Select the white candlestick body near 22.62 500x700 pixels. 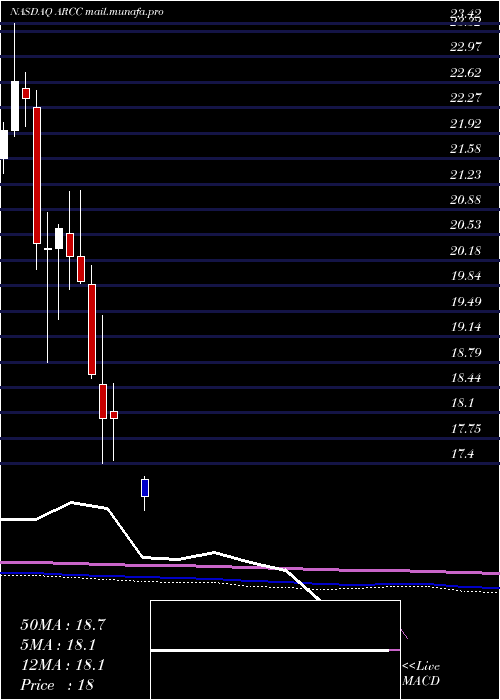pyautogui.click(x=15, y=106)
